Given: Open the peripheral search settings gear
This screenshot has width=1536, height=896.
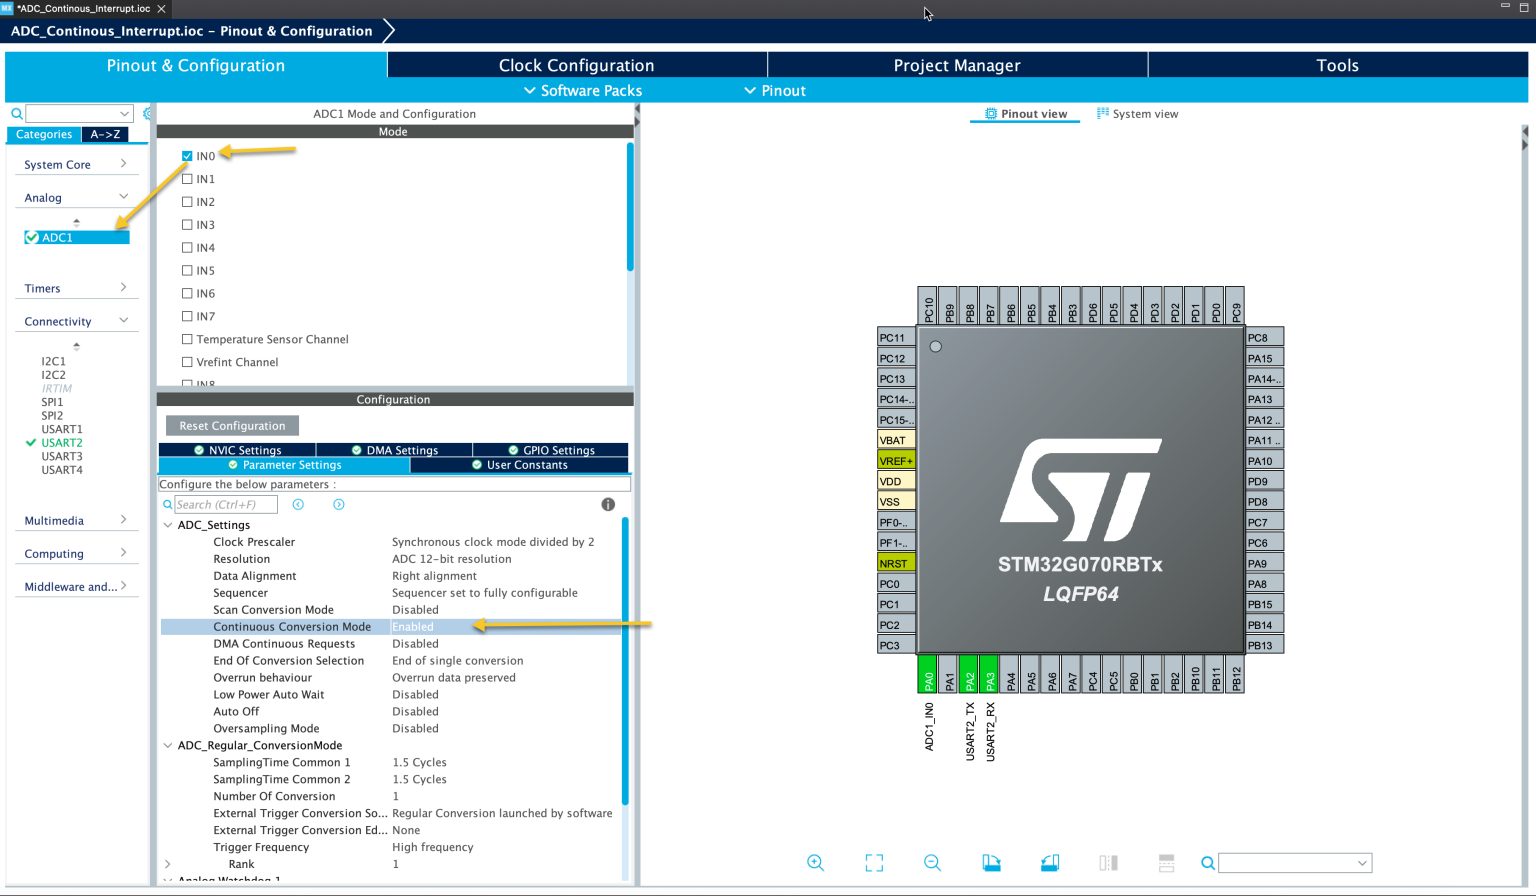Looking at the screenshot, I should 148,113.
